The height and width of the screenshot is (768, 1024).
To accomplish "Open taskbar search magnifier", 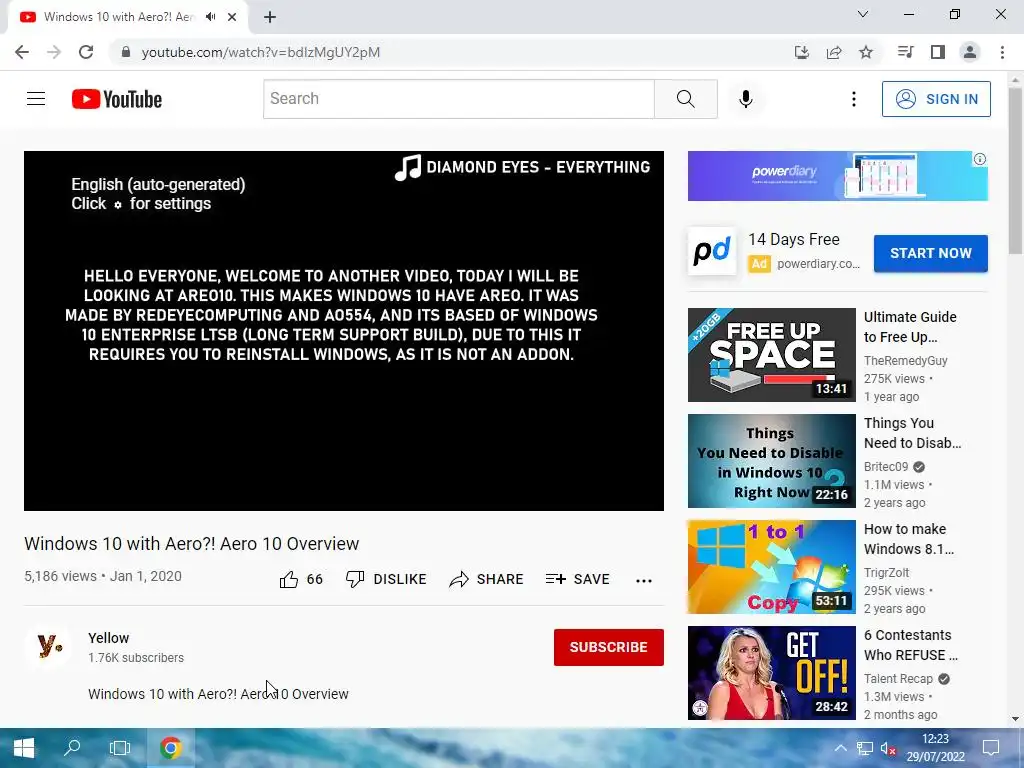I will pyautogui.click(x=72, y=748).
